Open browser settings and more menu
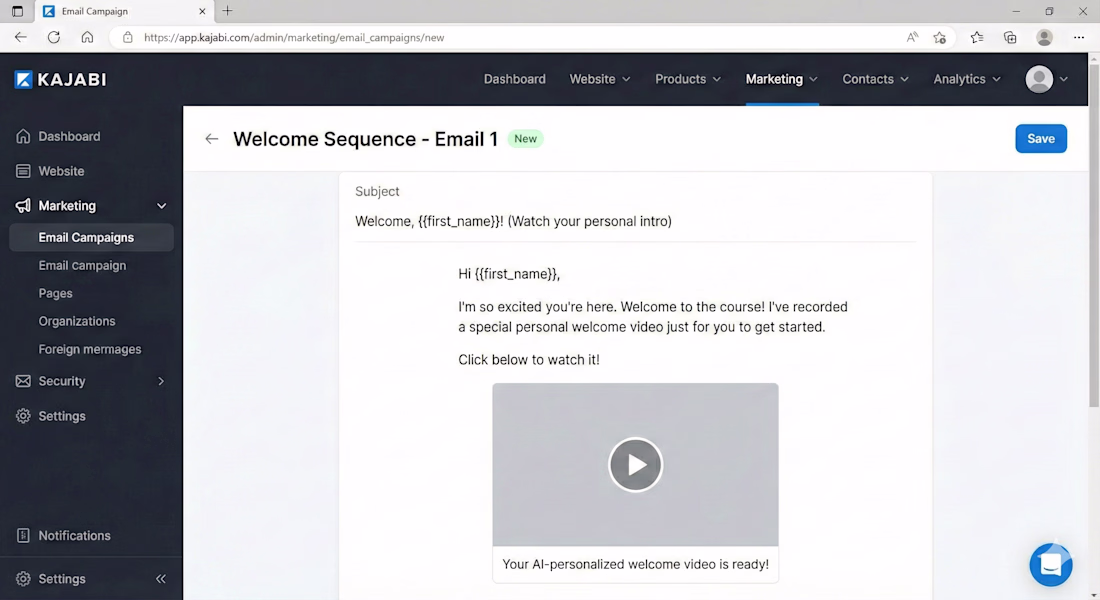 tap(1079, 38)
